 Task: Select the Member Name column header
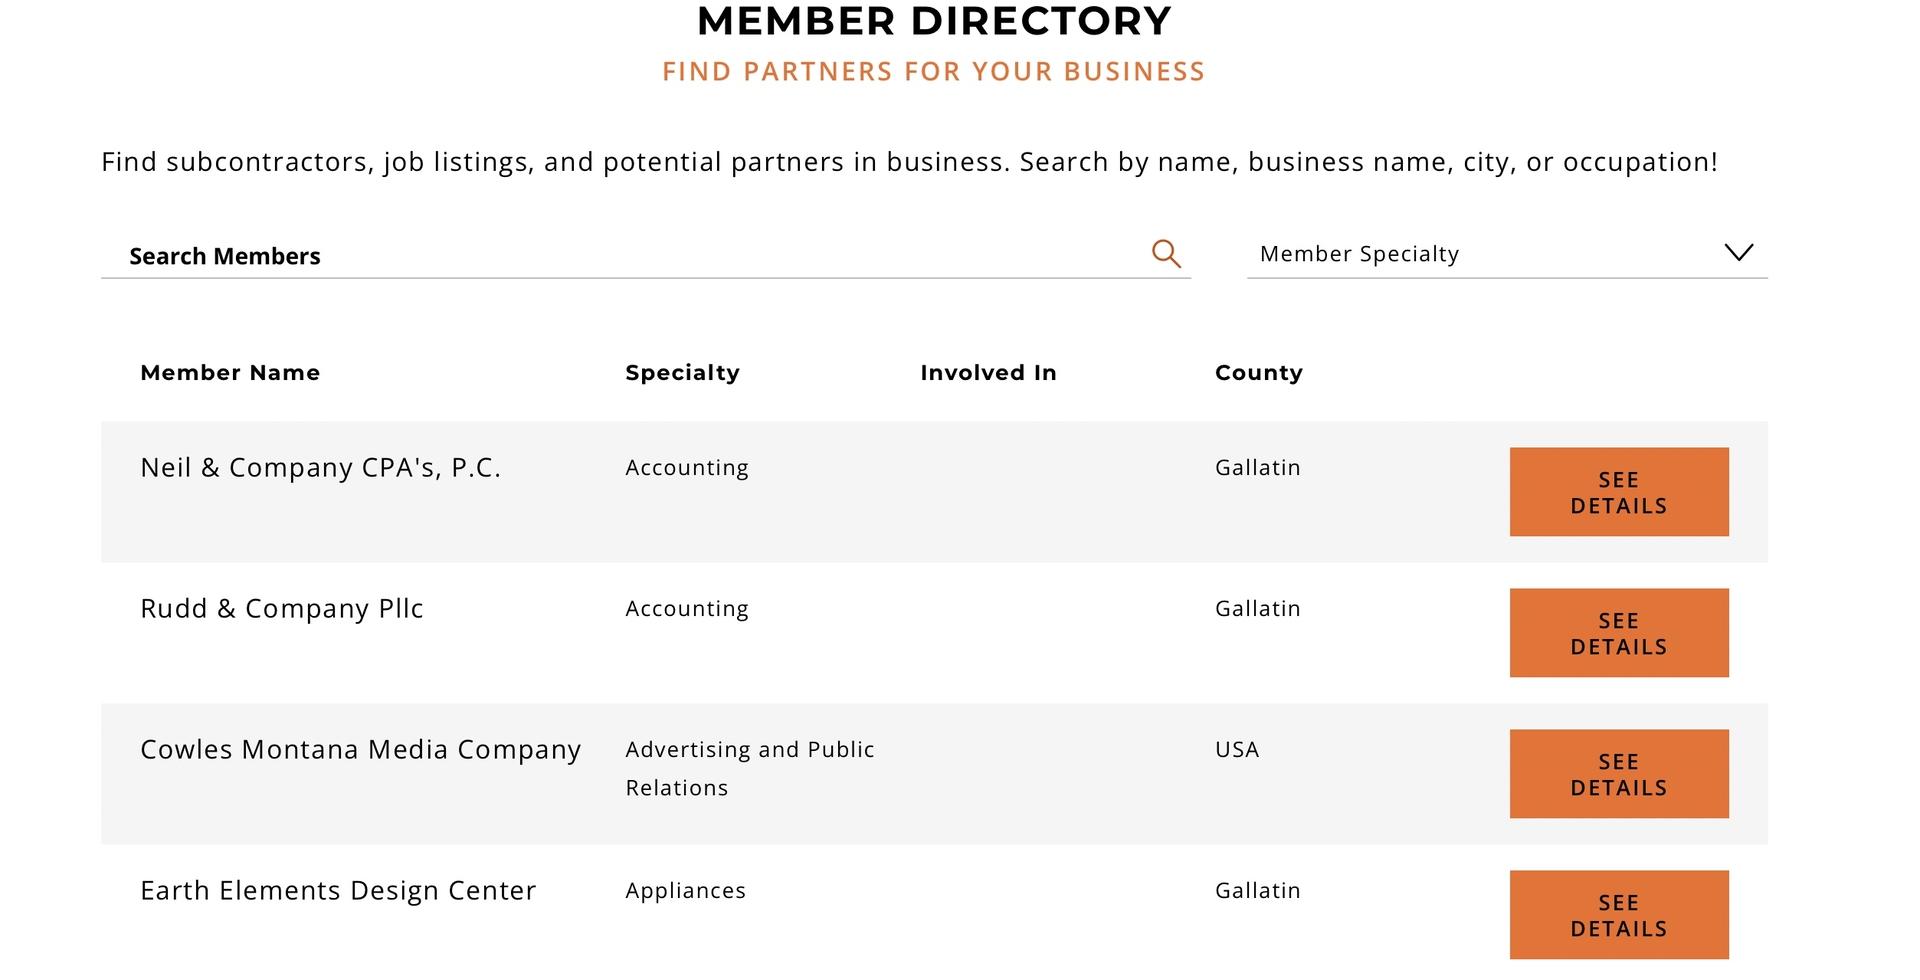pos(230,373)
